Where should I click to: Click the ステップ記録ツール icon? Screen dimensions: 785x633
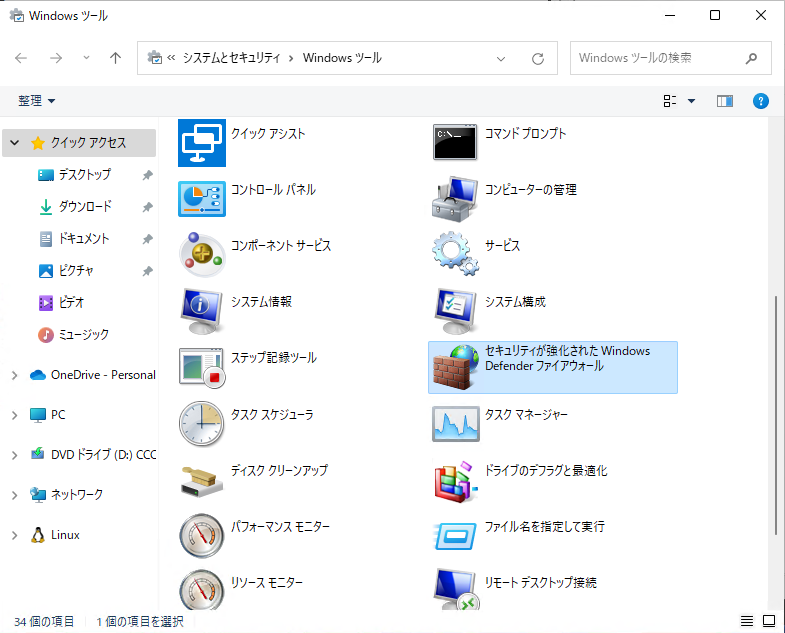coord(202,368)
